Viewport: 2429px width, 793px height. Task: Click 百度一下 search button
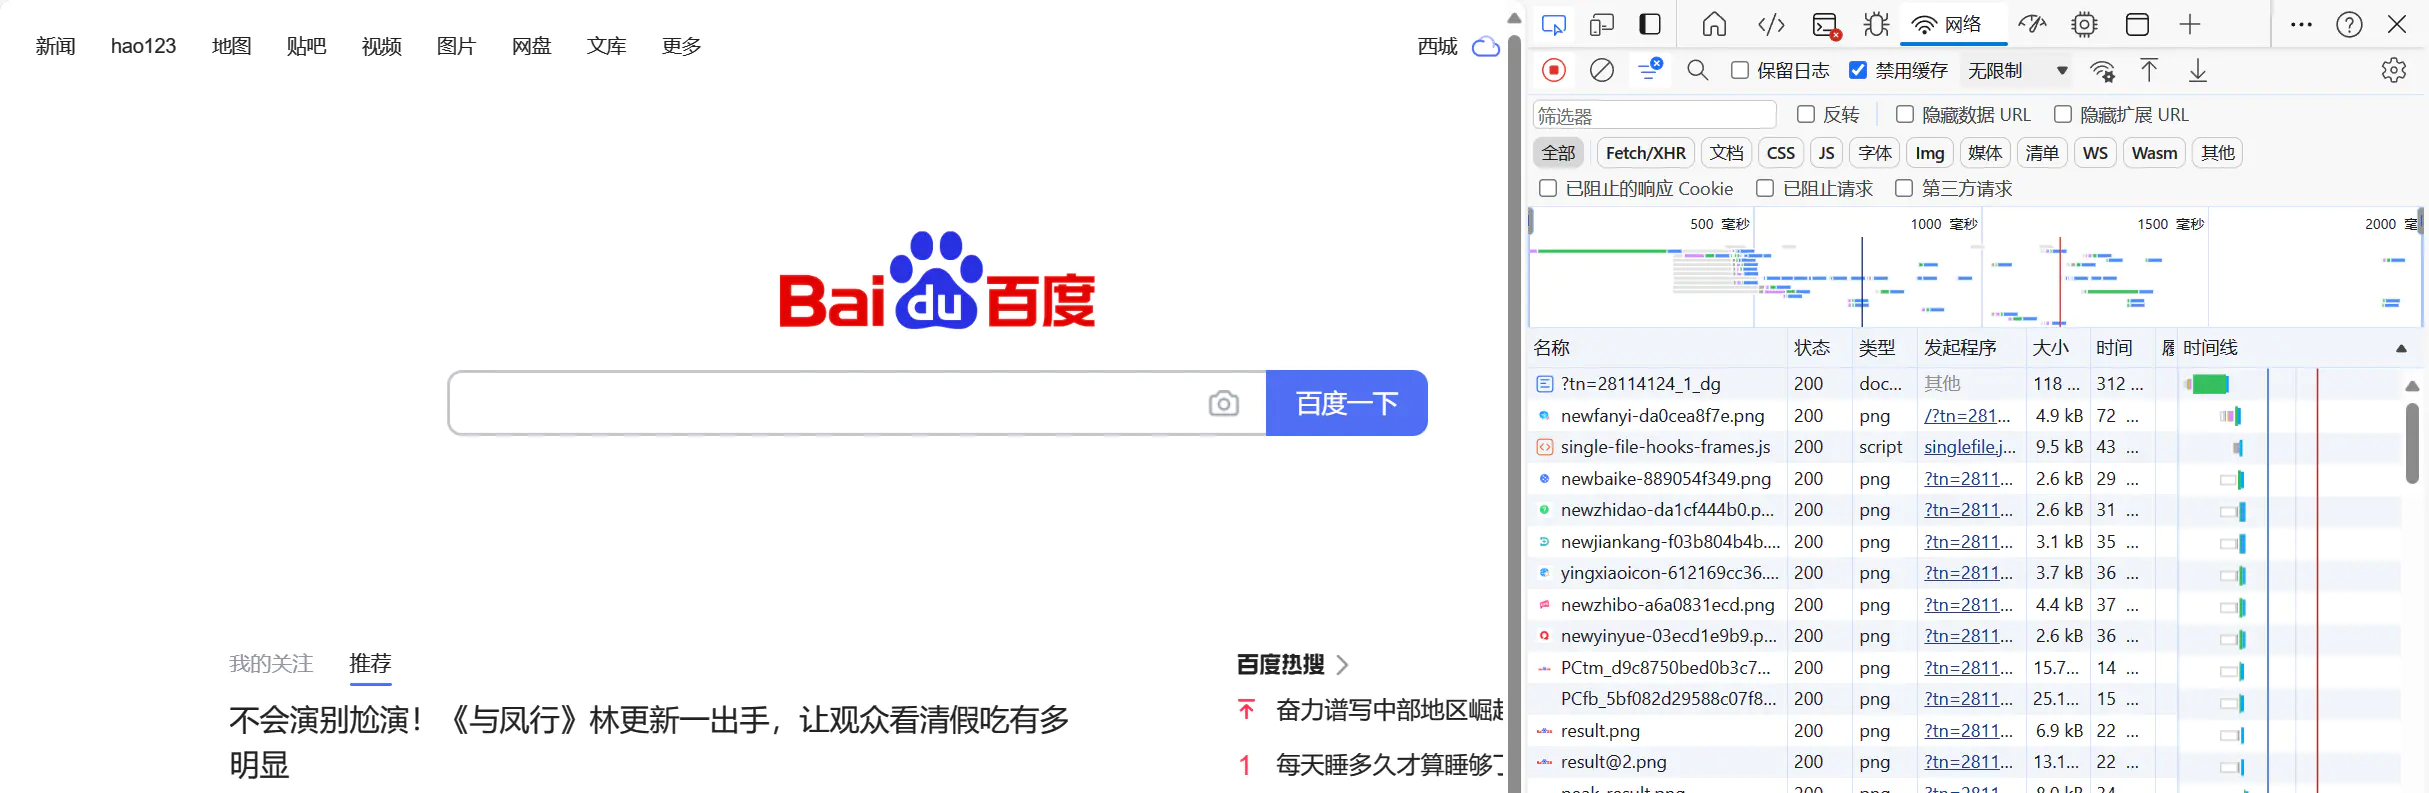(x=1347, y=403)
